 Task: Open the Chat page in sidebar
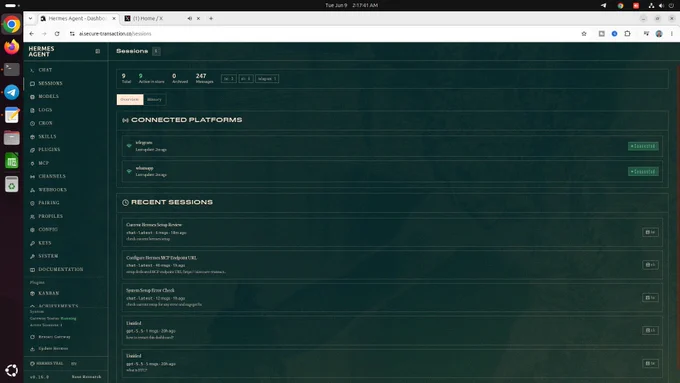coord(45,70)
